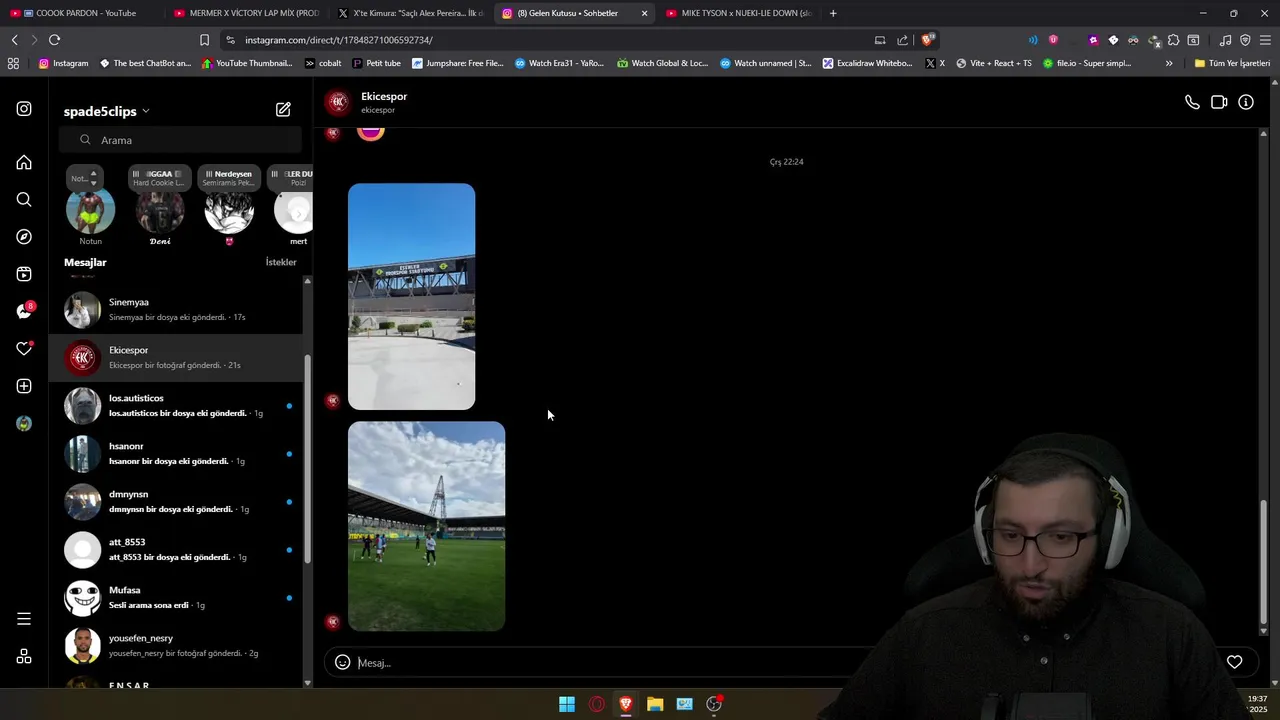This screenshot has width=1280, height=720.
Task: Open a new browser tab
Action: pos(833,13)
